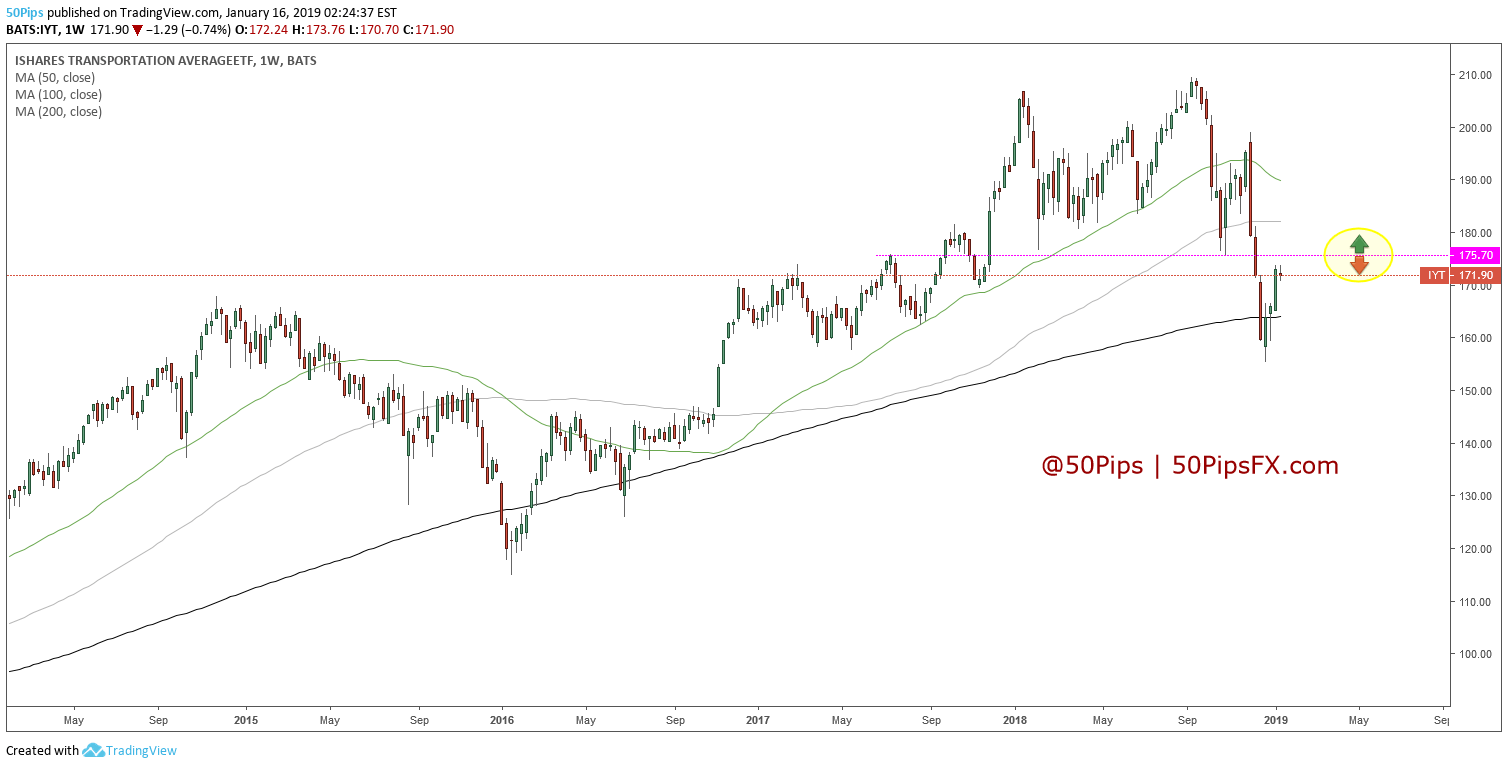Open the "Created with TradingView" link

91,750
